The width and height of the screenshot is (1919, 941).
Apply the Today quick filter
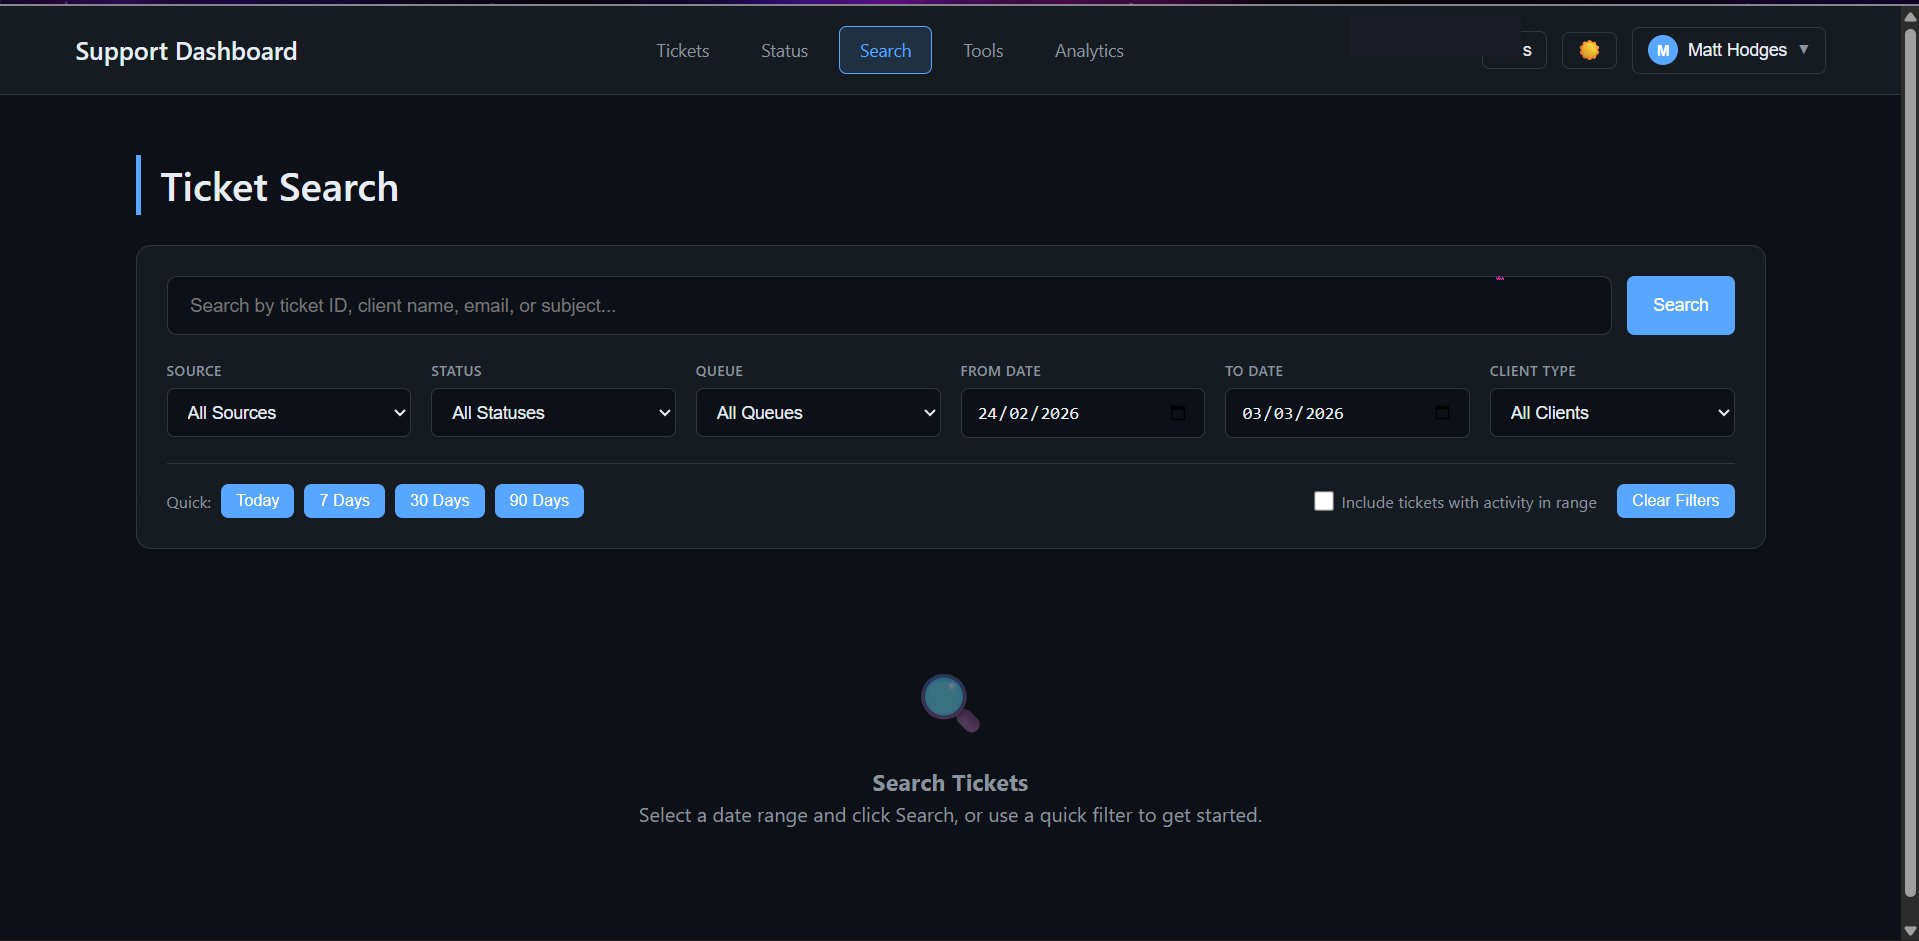[256, 500]
